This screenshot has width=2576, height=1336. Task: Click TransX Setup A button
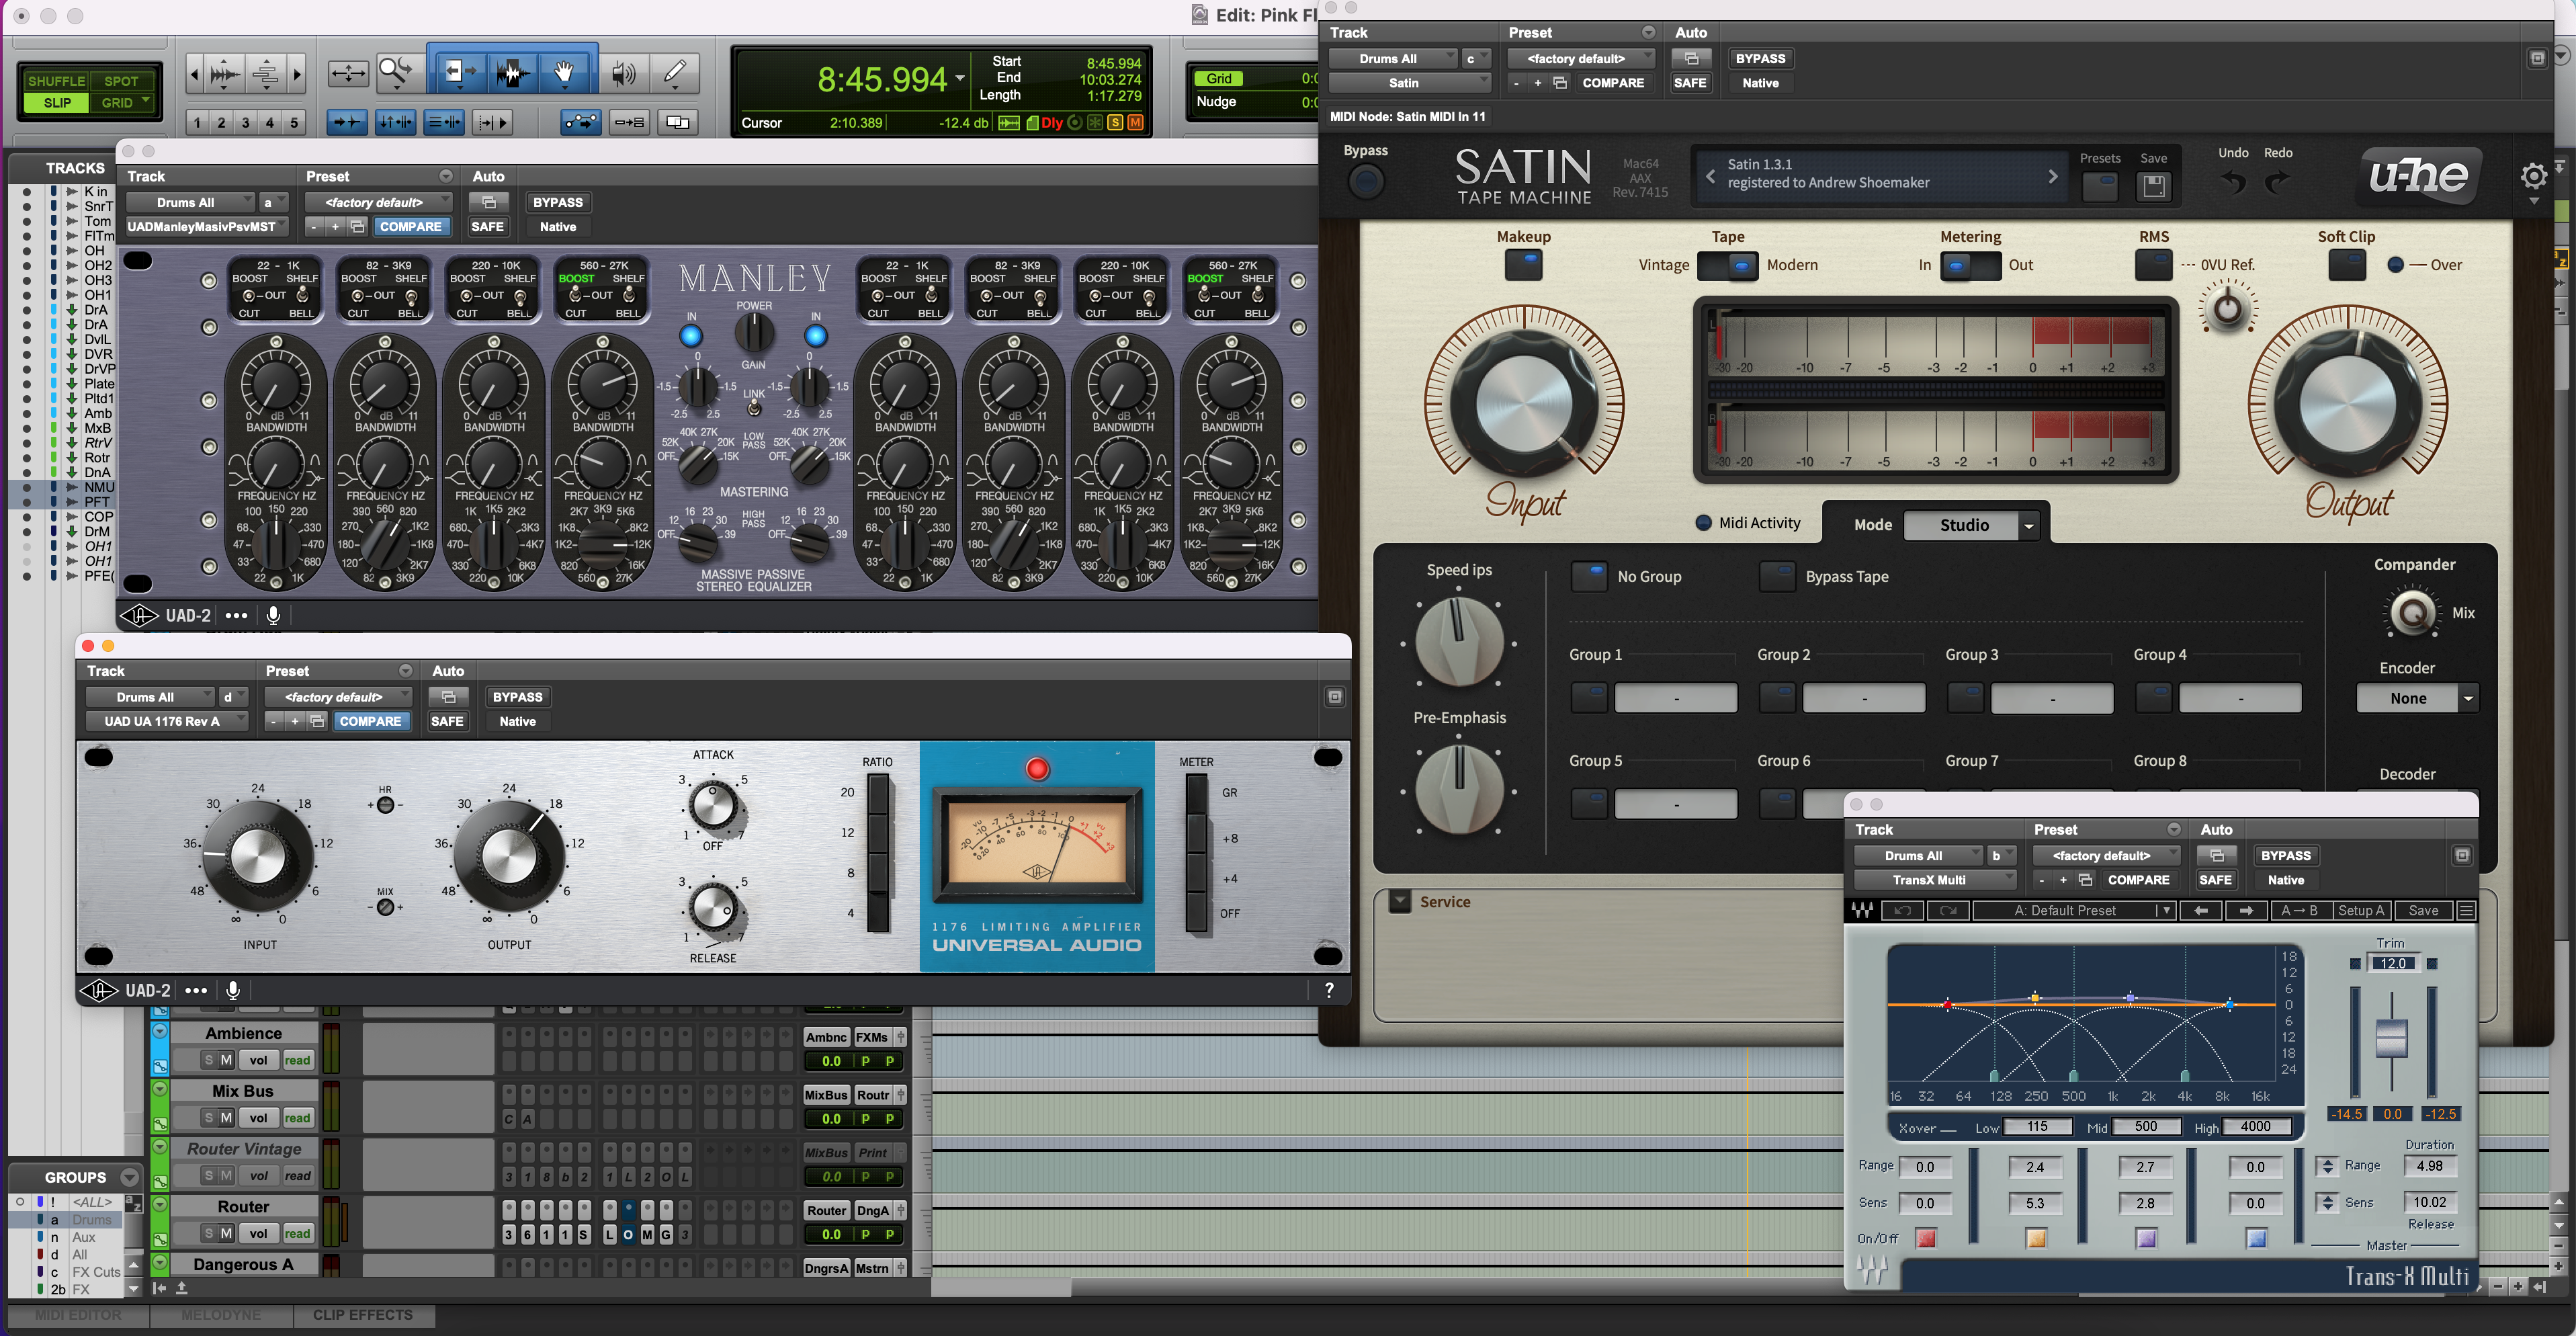tap(2361, 910)
